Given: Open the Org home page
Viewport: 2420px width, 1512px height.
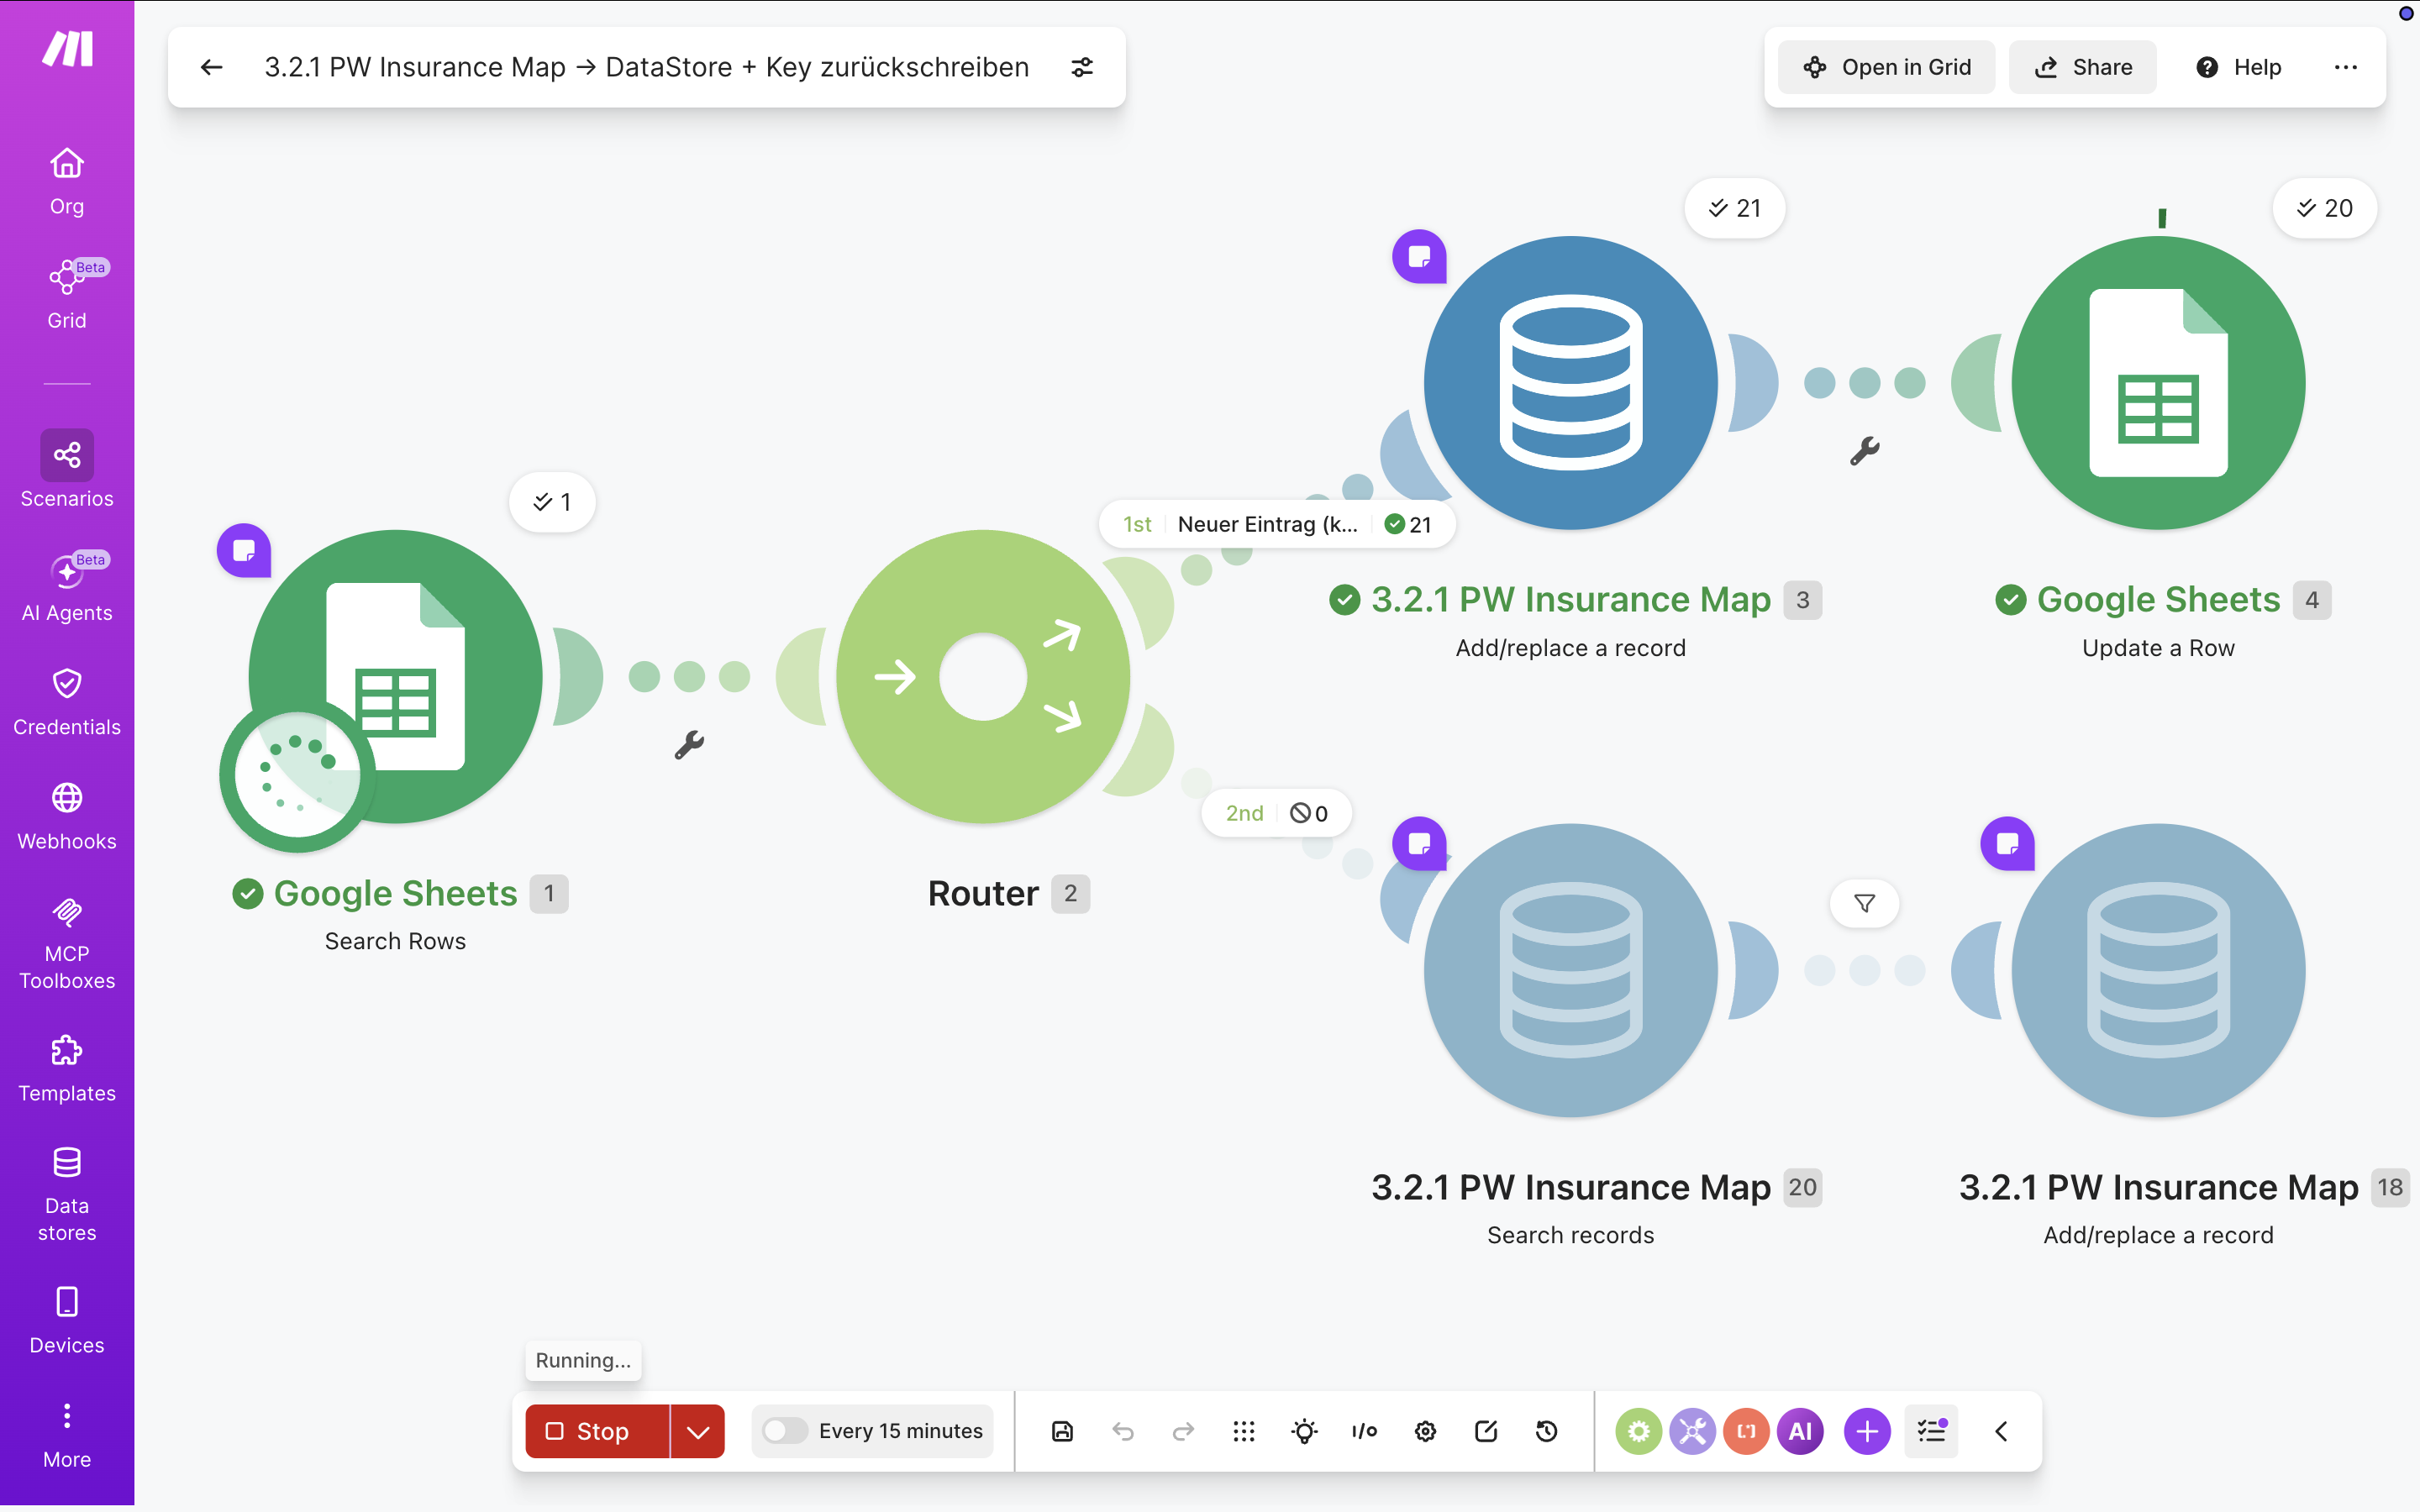Looking at the screenshot, I should [67, 181].
